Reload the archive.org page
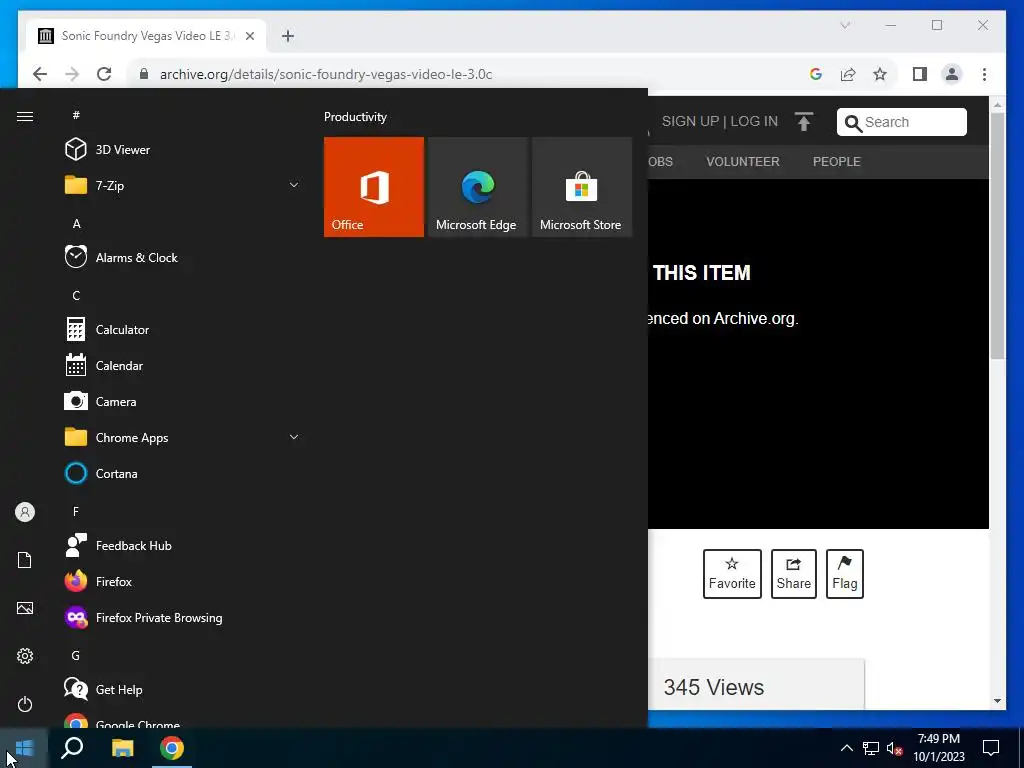The image size is (1024, 768). pyautogui.click(x=104, y=74)
